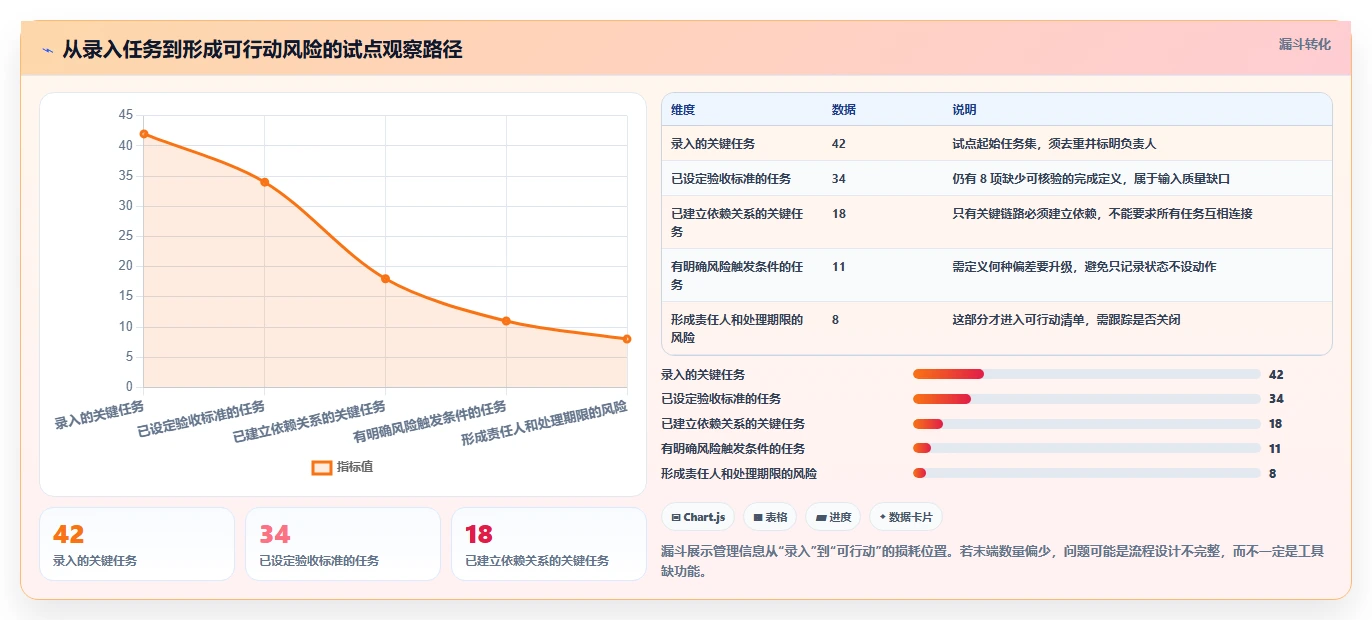Click the lightning icon beside the panel title
This screenshot has height=620, width=1372.
pos(47,50)
